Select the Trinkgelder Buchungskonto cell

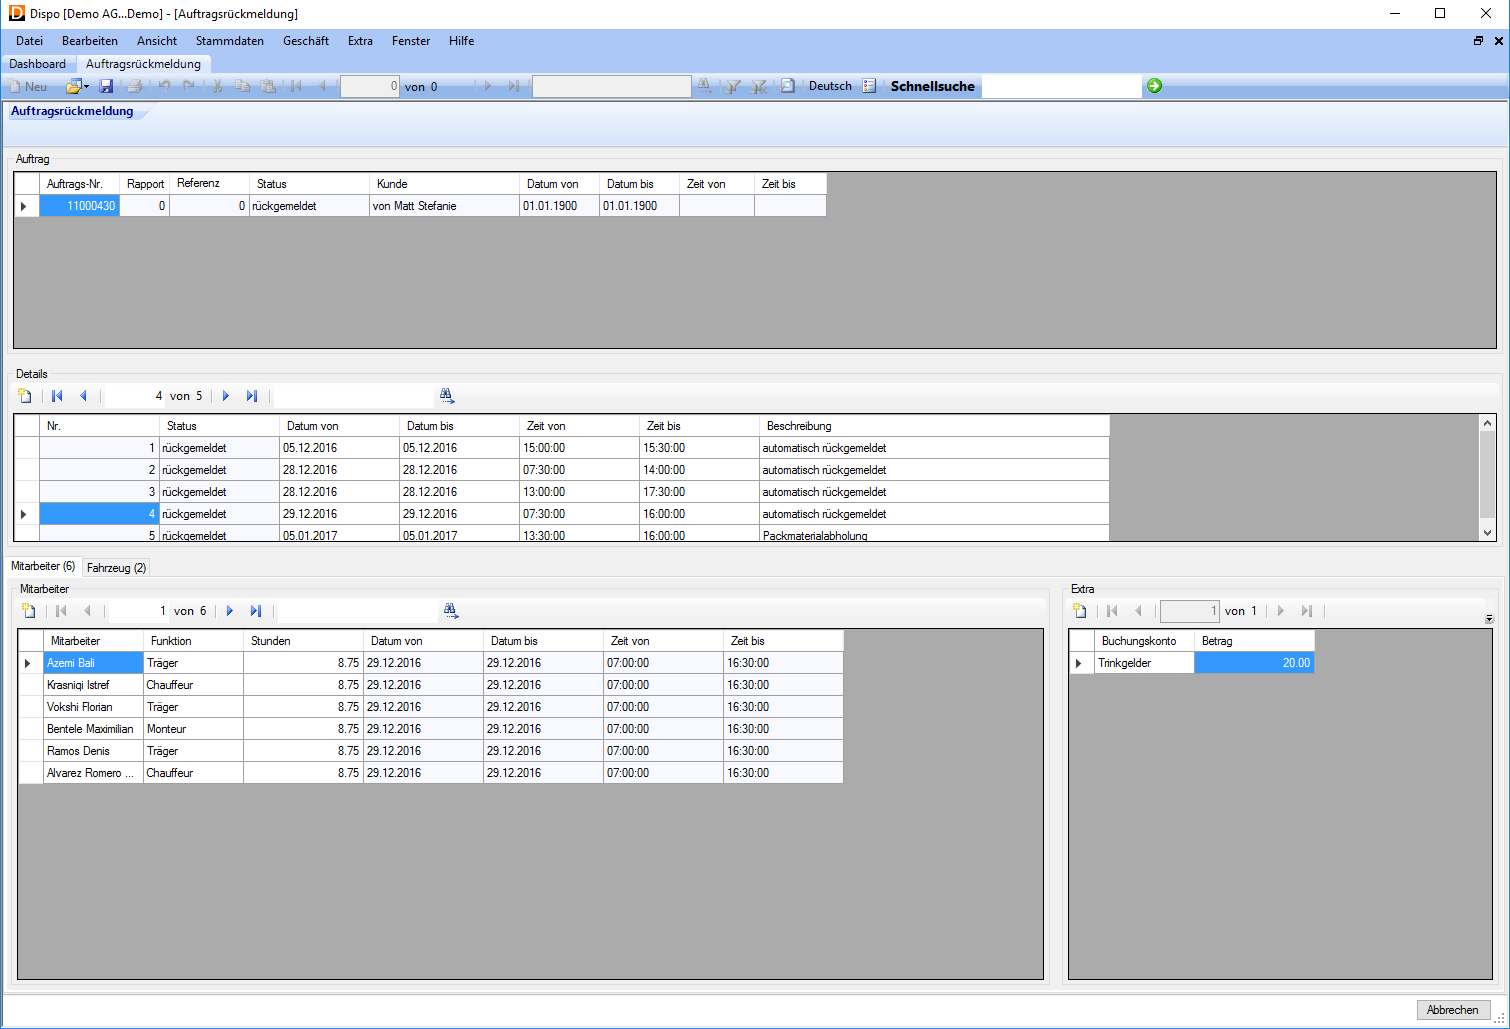click(x=1145, y=663)
